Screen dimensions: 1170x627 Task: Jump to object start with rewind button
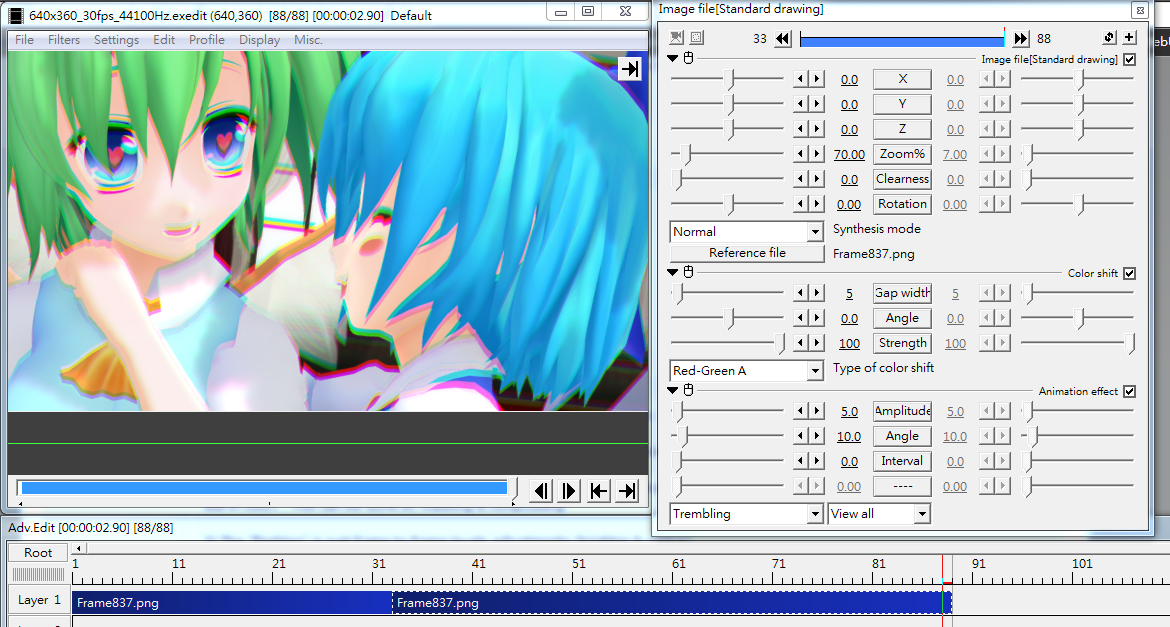[783, 38]
